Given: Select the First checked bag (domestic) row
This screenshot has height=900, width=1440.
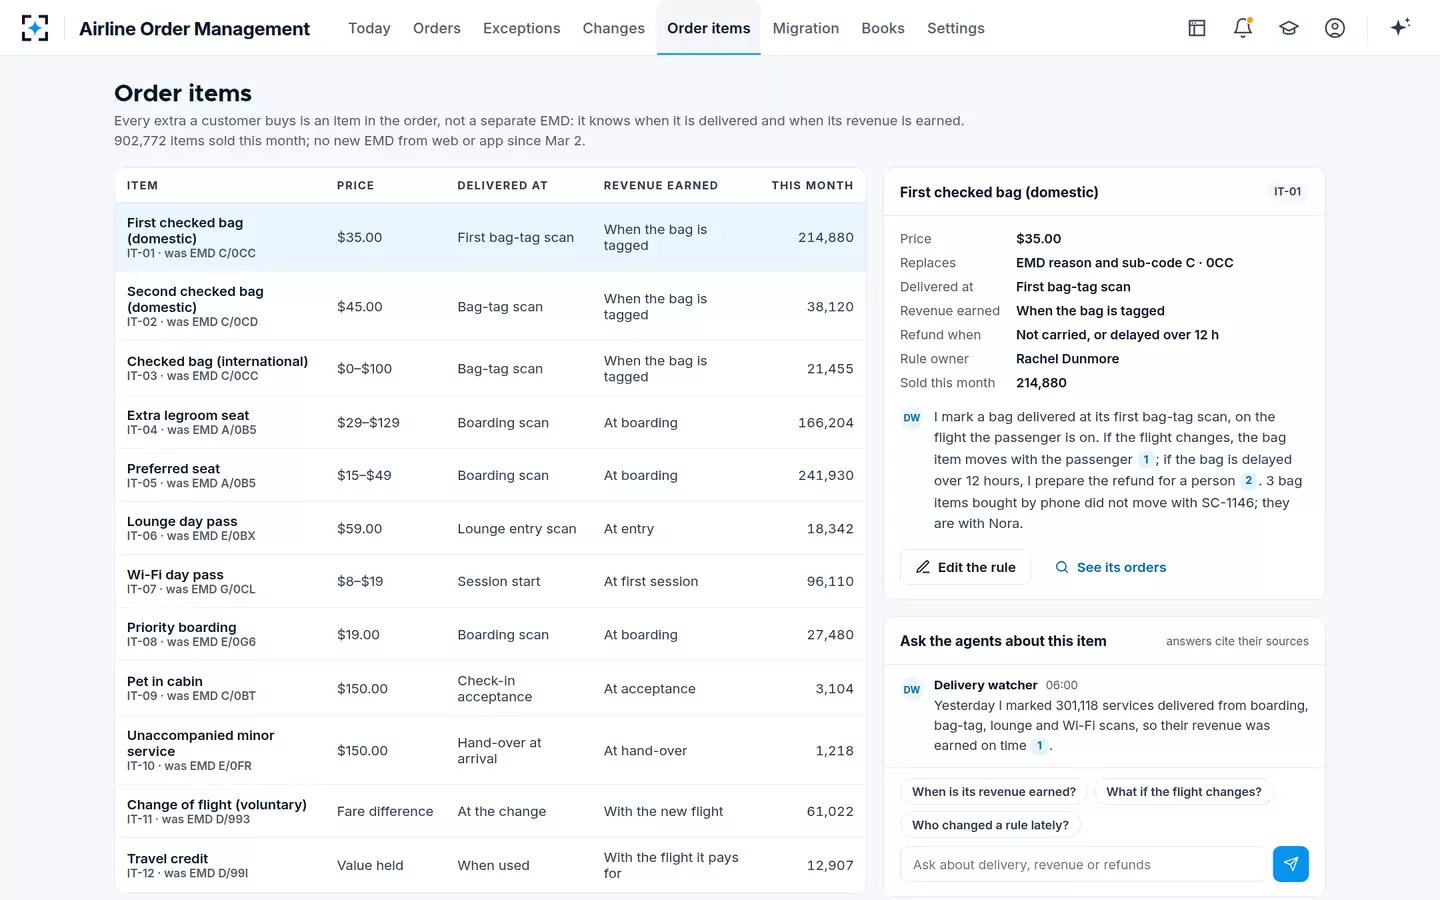Looking at the screenshot, I should (x=490, y=238).
